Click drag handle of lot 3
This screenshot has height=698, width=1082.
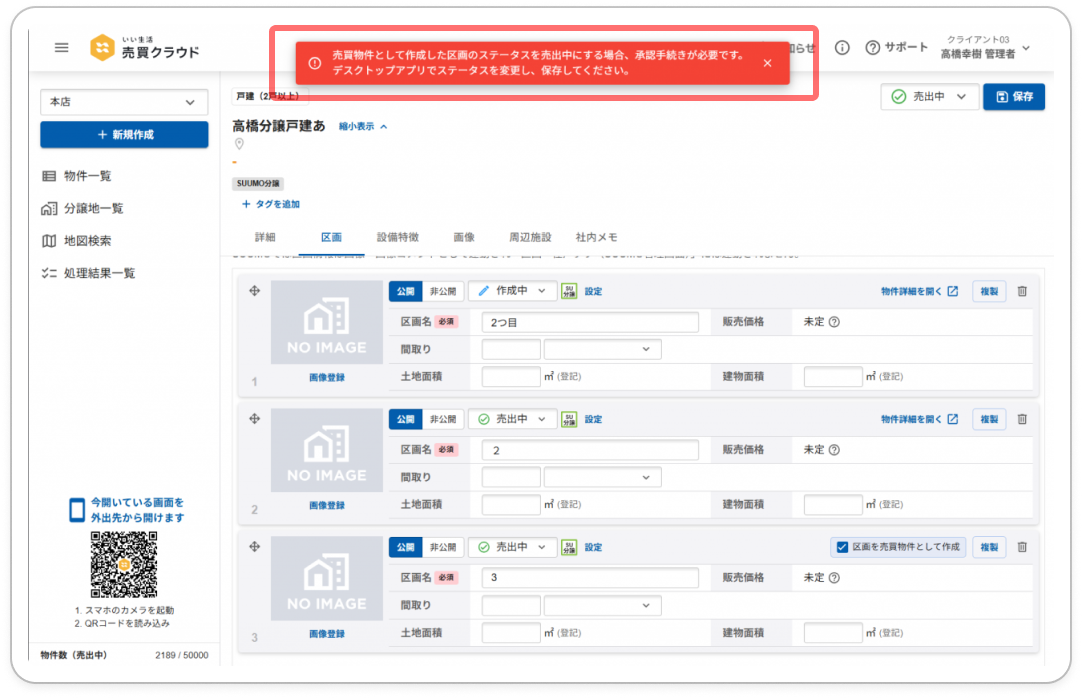(x=255, y=547)
